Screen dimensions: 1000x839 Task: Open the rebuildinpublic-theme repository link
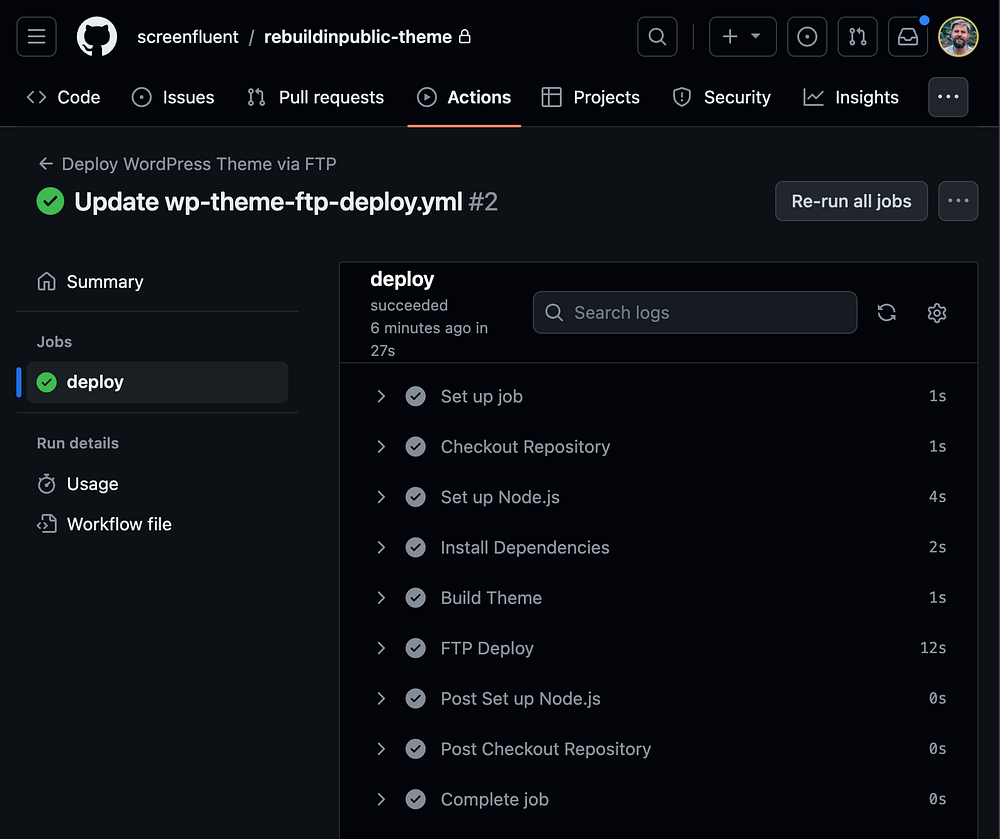point(358,37)
